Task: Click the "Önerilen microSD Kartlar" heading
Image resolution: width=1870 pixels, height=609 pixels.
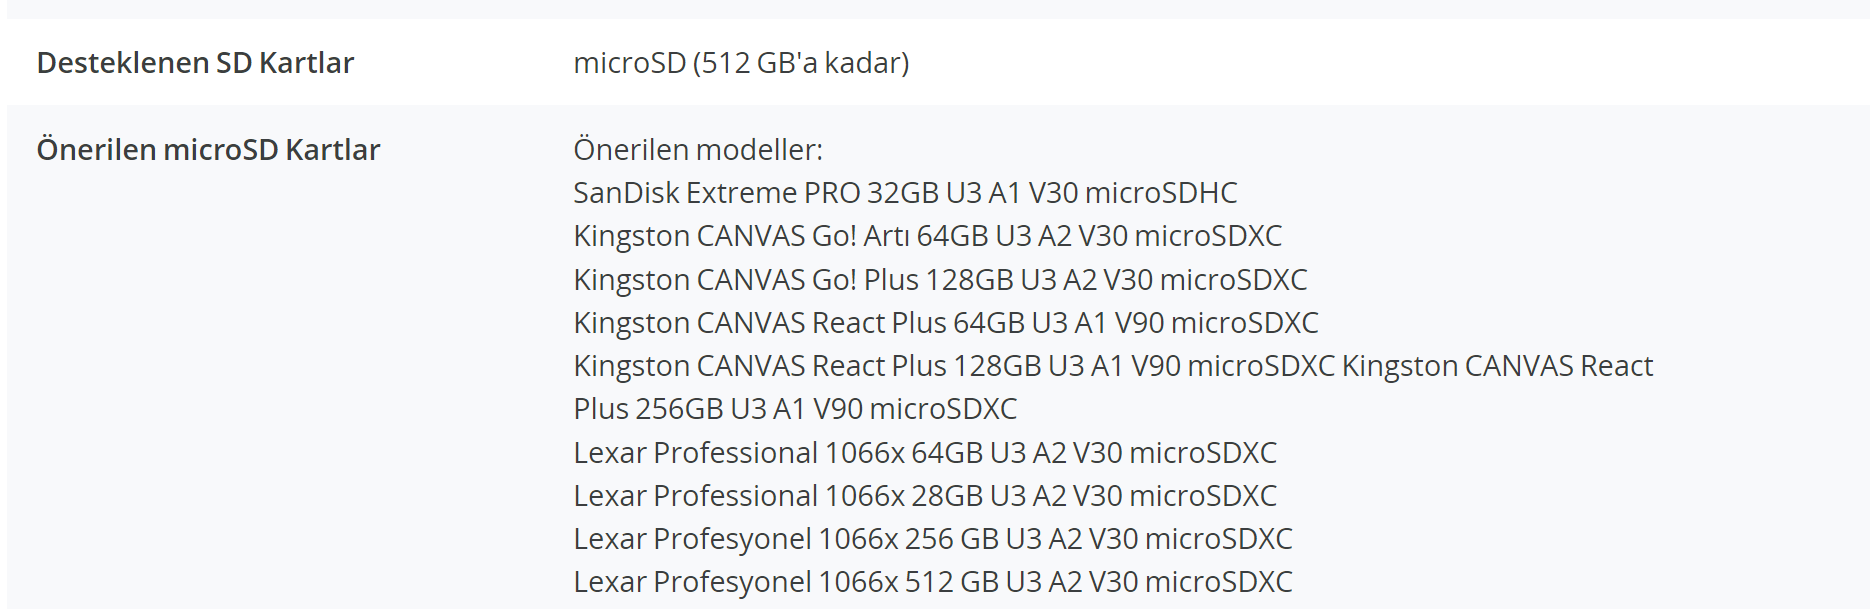Action: pos(208,150)
